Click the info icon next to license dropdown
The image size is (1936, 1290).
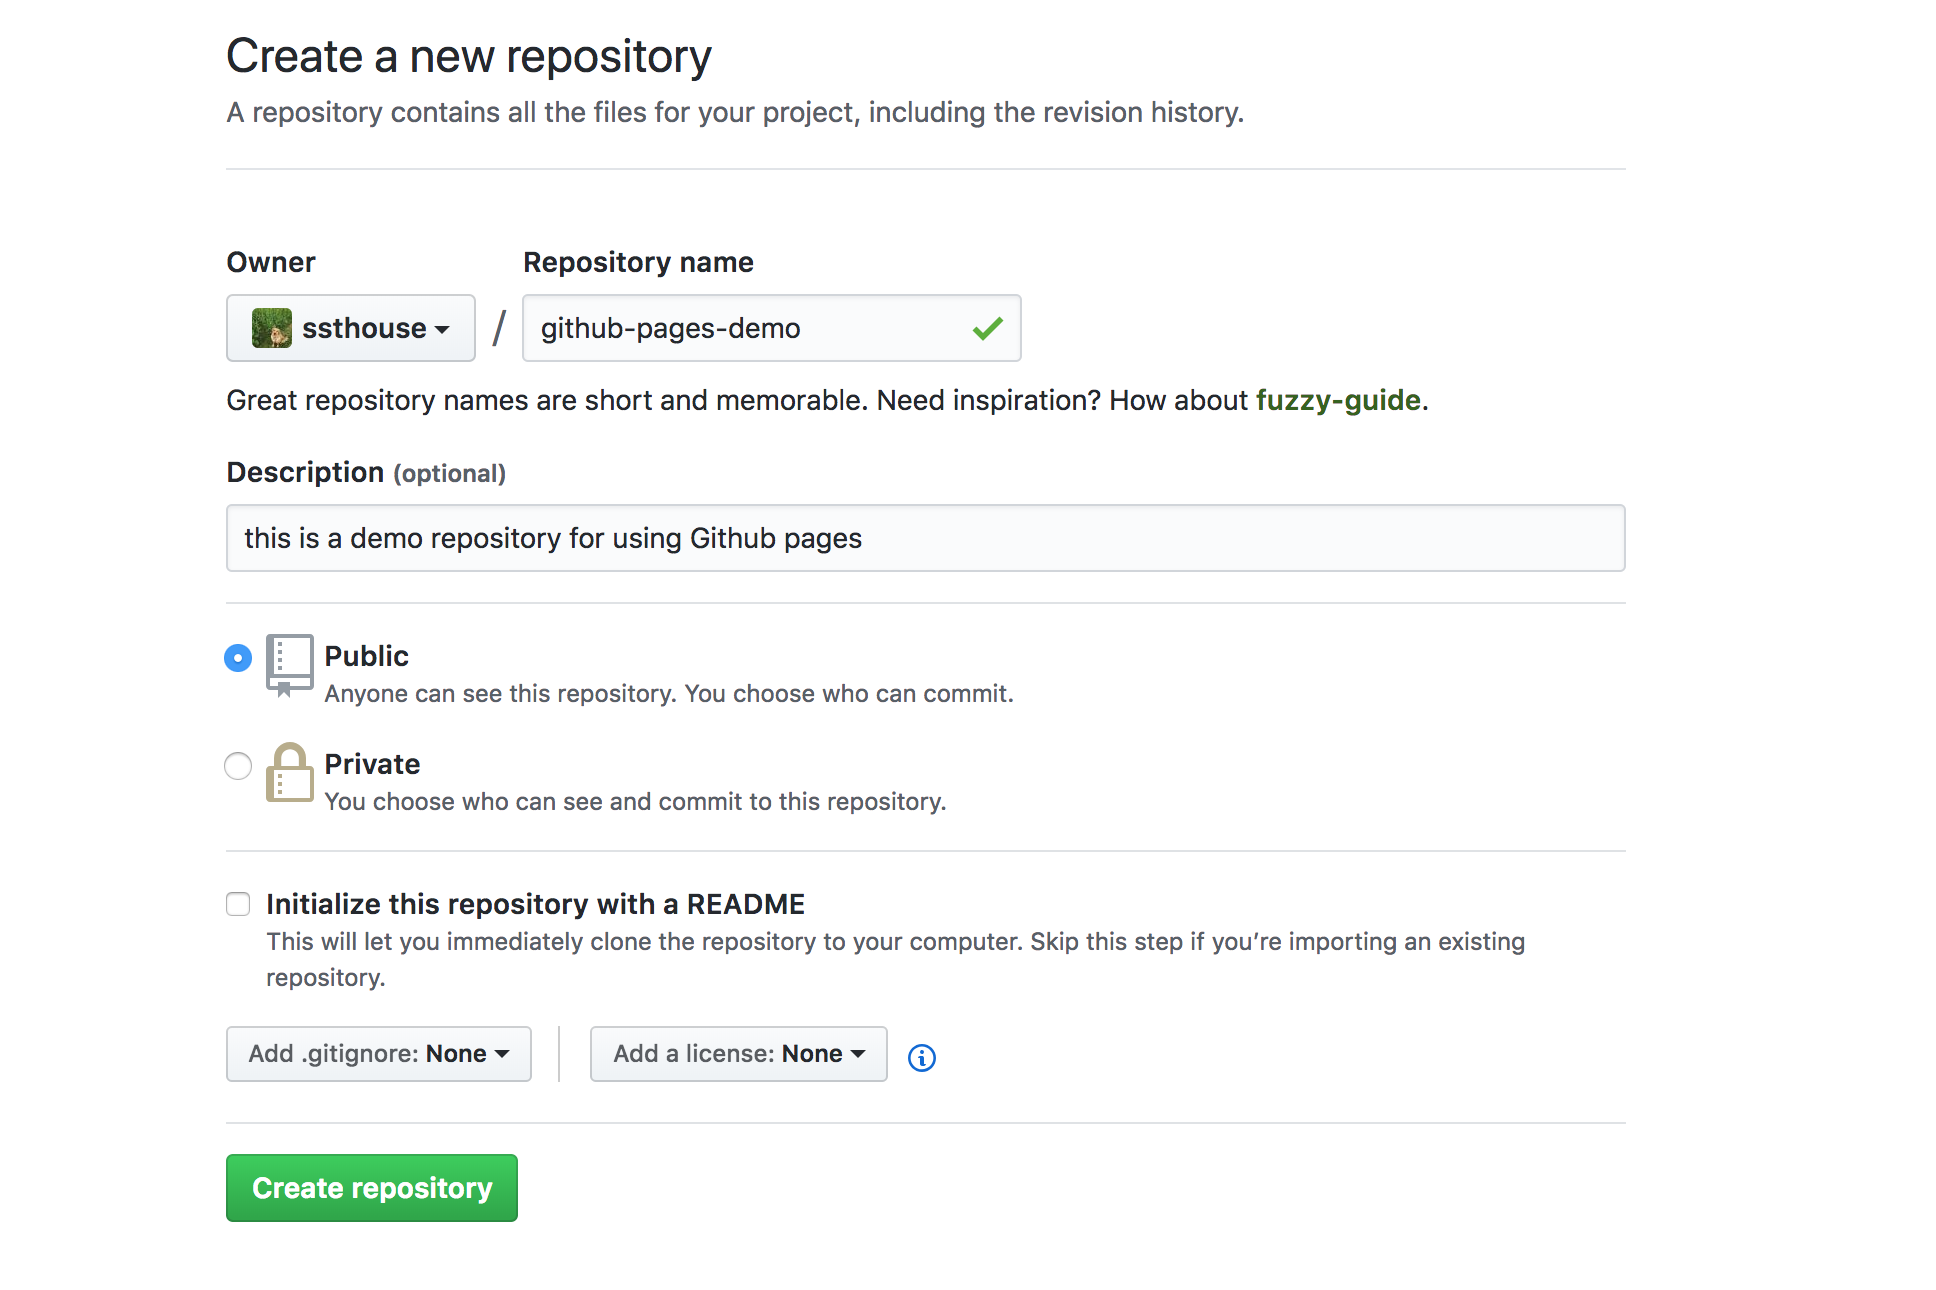[921, 1057]
